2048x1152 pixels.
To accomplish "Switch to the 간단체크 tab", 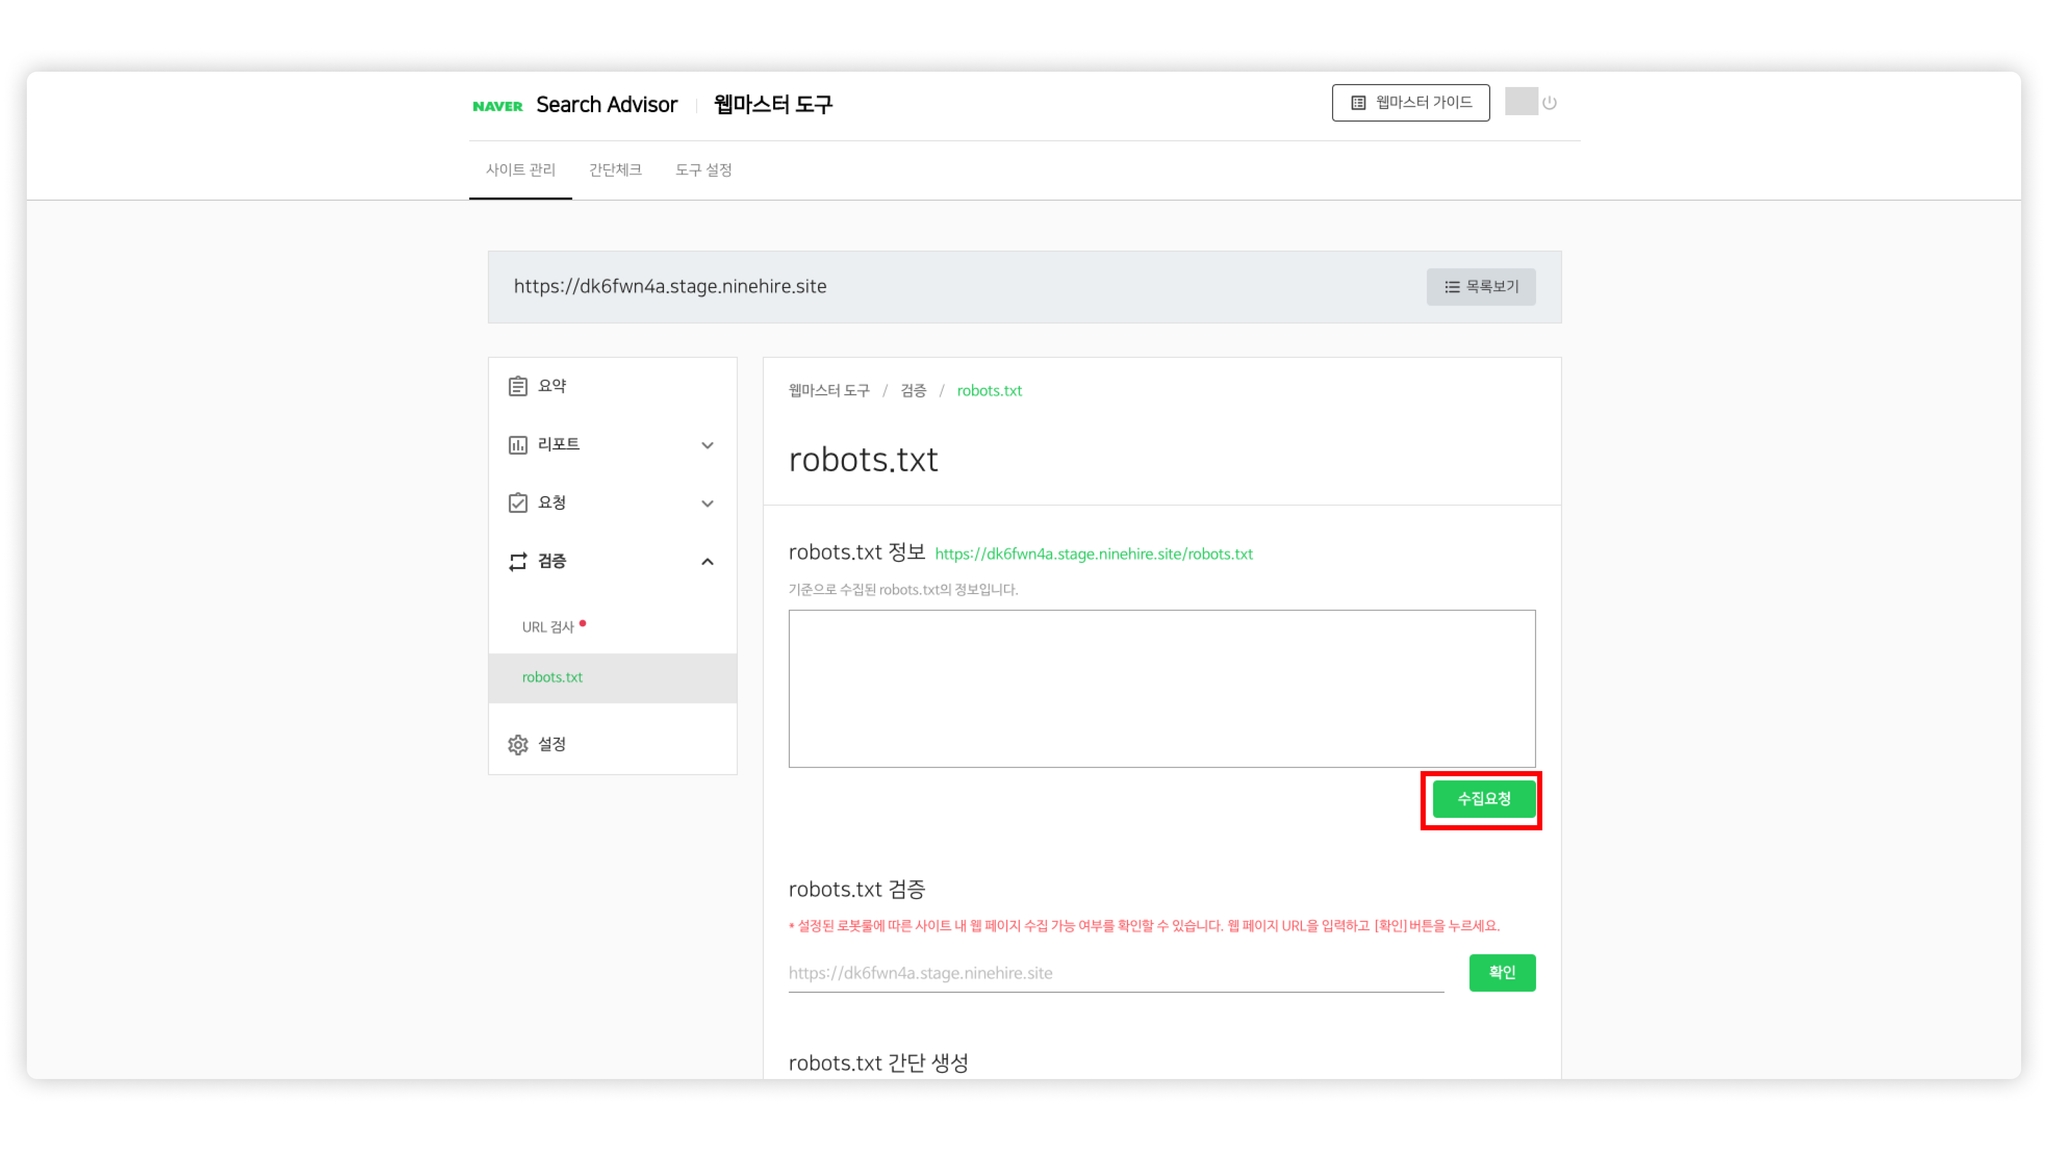I will [x=615, y=170].
